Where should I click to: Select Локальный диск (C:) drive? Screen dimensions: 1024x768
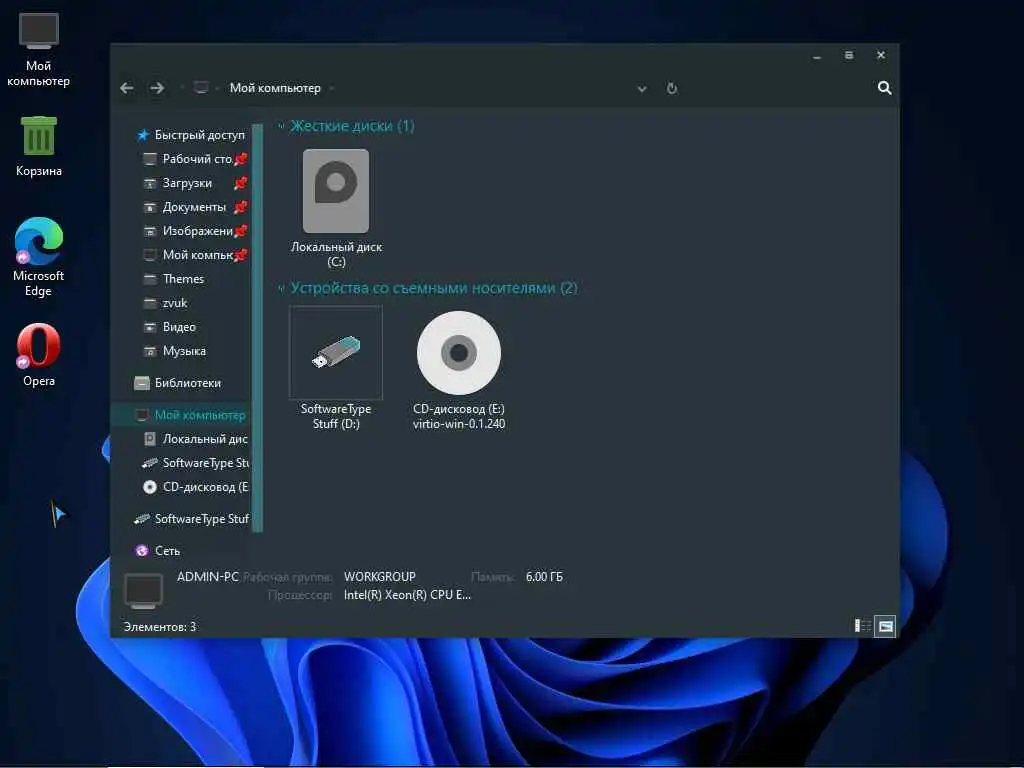(336, 208)
